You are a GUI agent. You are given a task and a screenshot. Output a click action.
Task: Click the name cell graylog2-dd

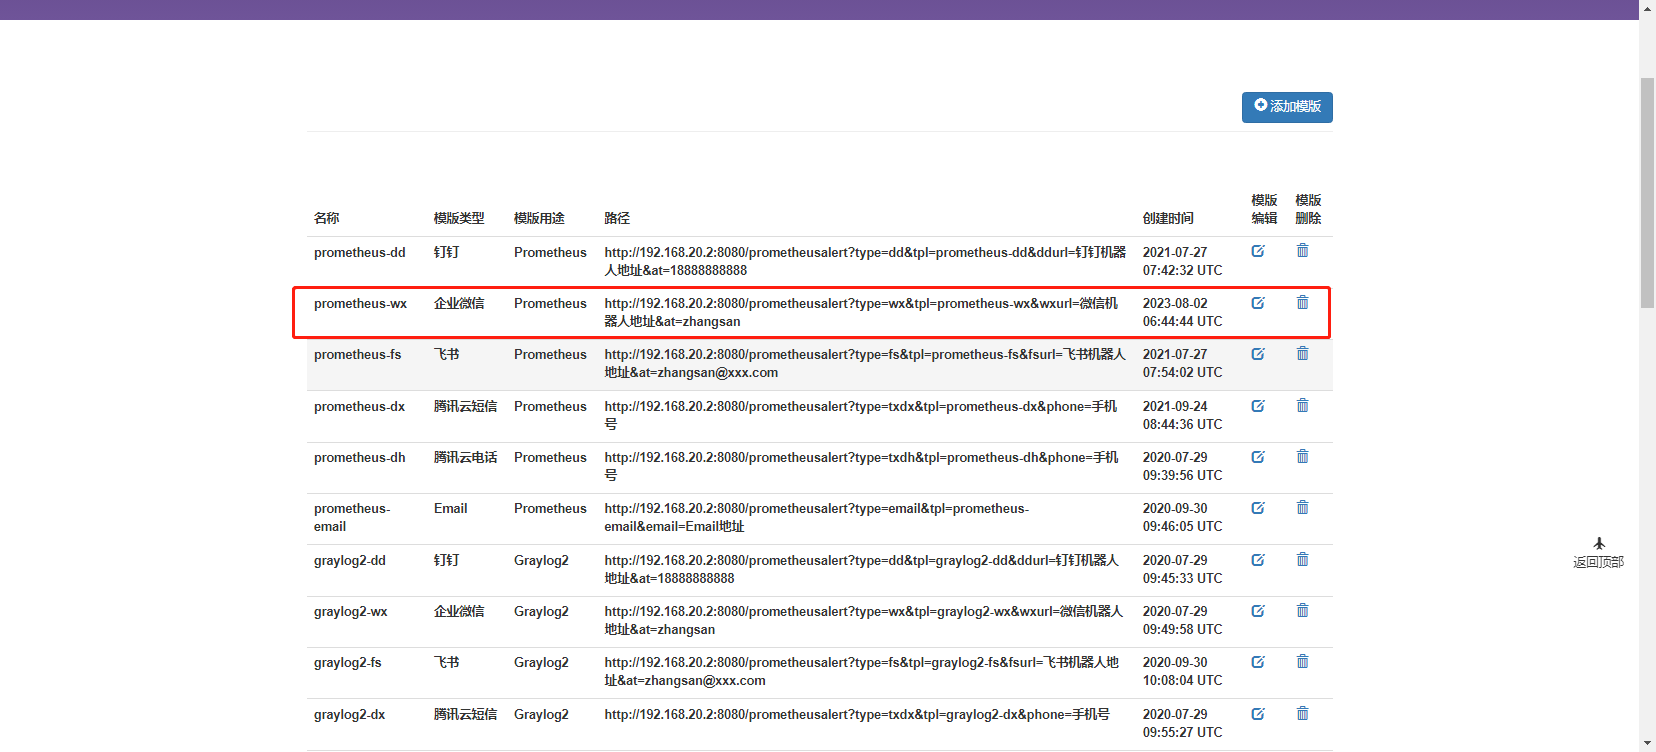tap(350, 560)
